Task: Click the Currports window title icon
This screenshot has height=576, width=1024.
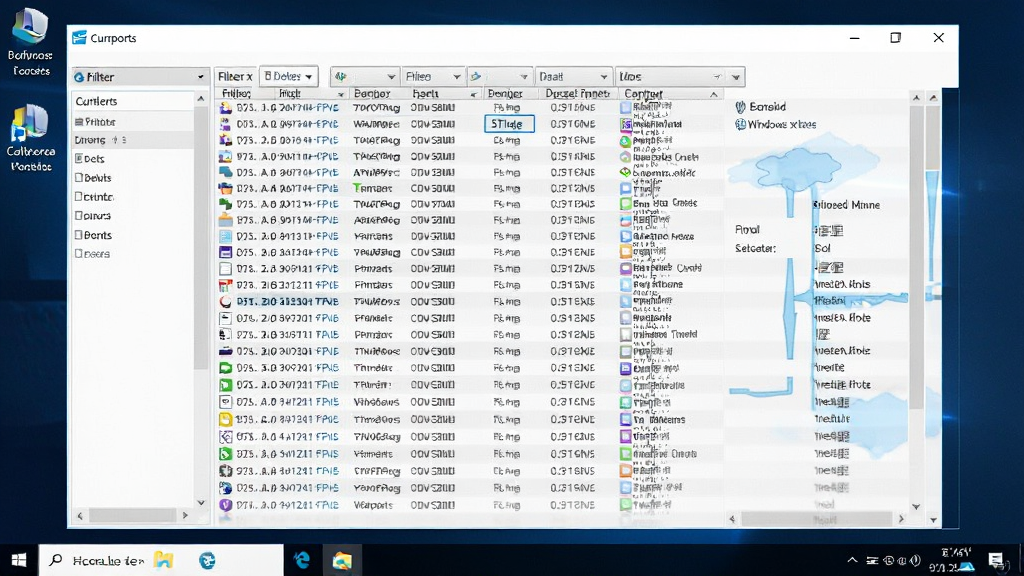Action: tap(79, 38)
